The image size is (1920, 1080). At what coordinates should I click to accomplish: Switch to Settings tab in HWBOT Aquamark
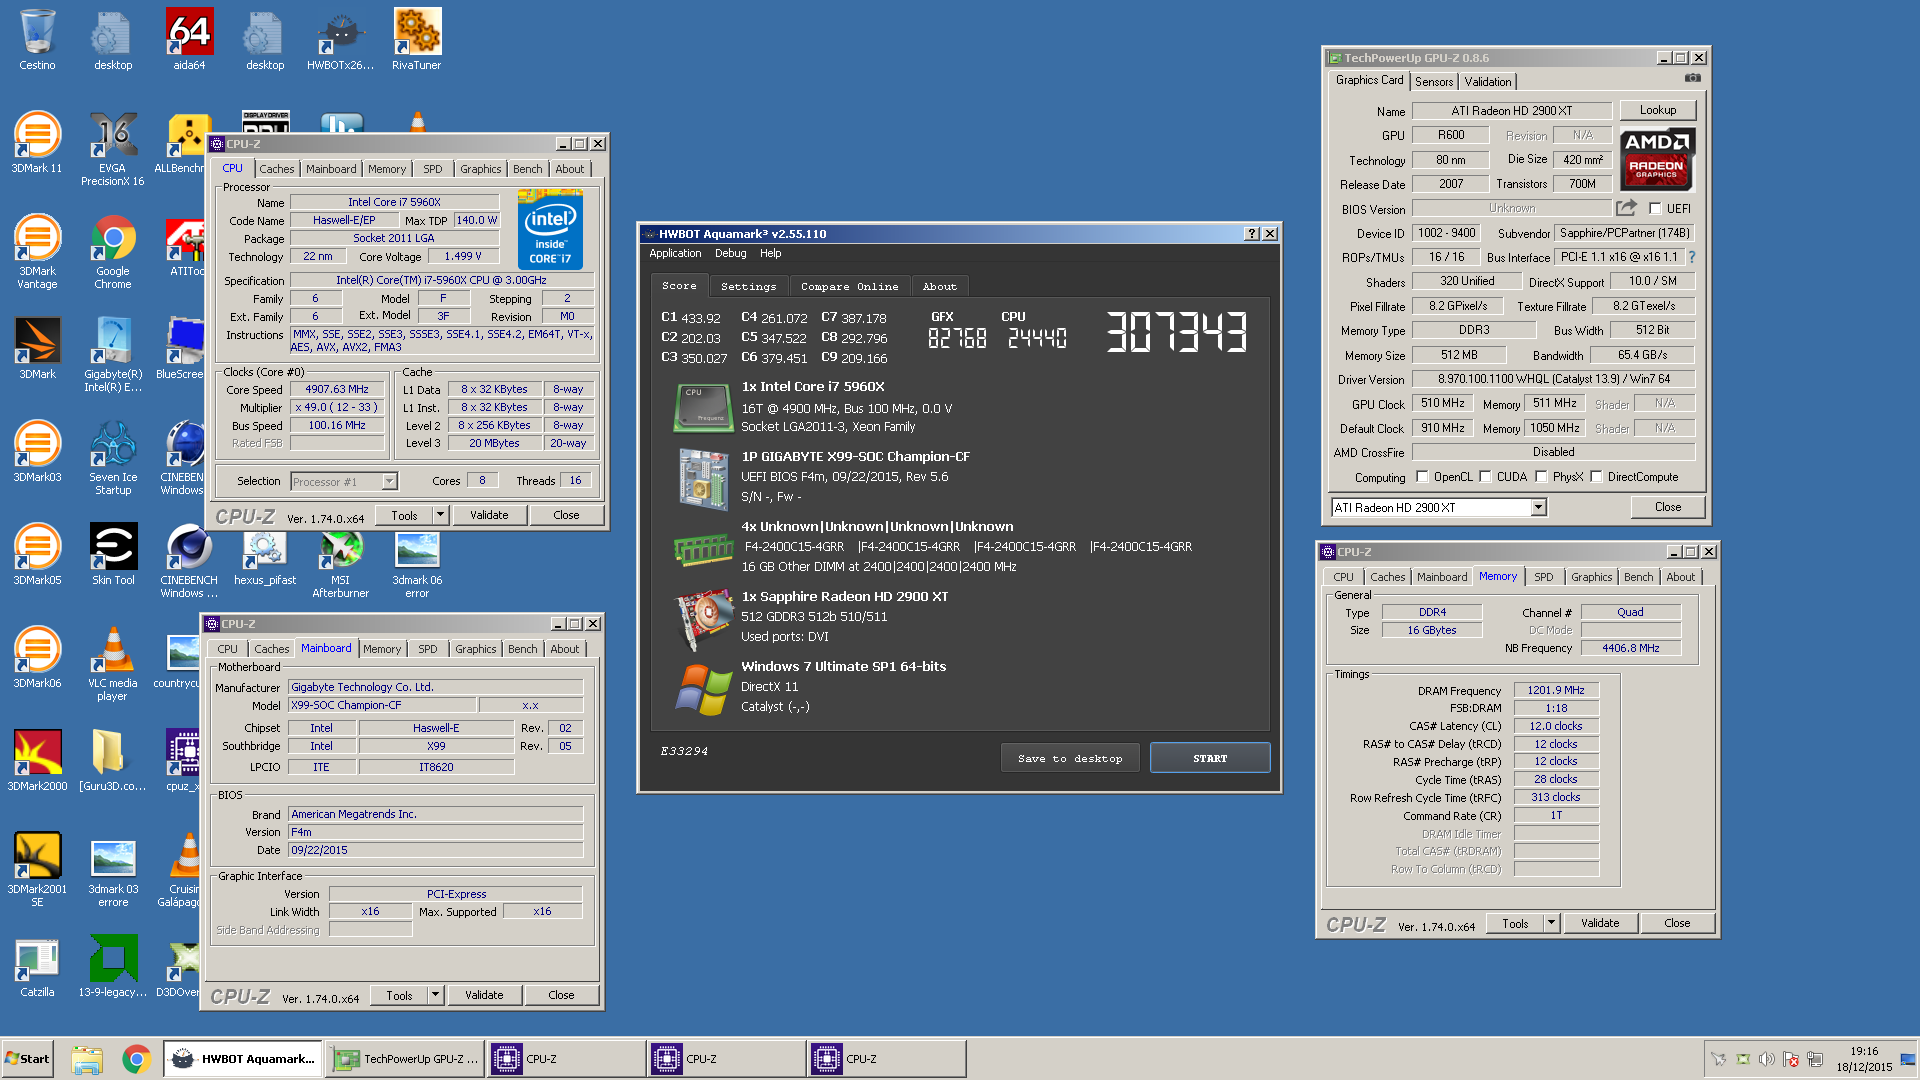click(x=748, y=286)
